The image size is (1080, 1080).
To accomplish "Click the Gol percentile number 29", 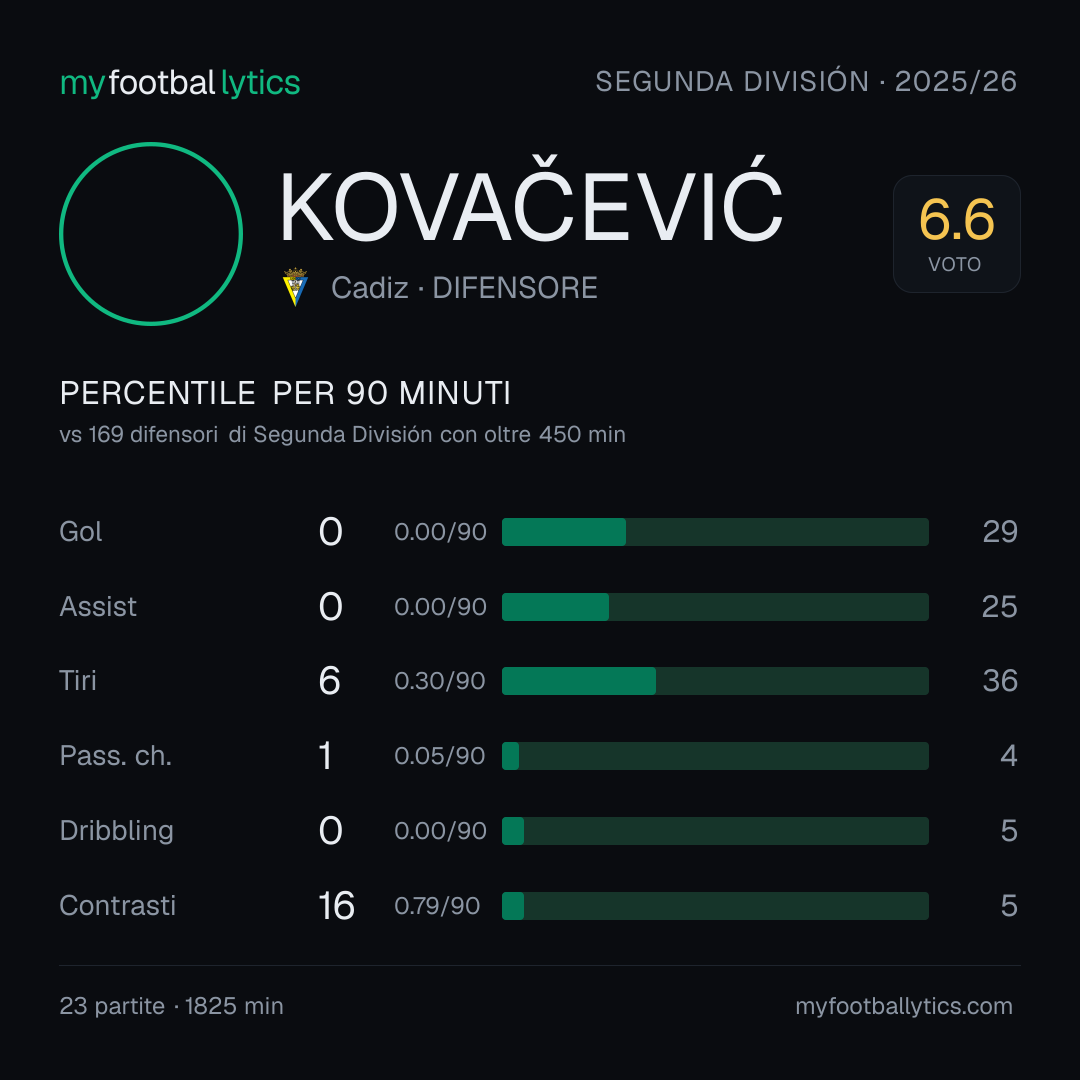I will (x=1000, y=532).
